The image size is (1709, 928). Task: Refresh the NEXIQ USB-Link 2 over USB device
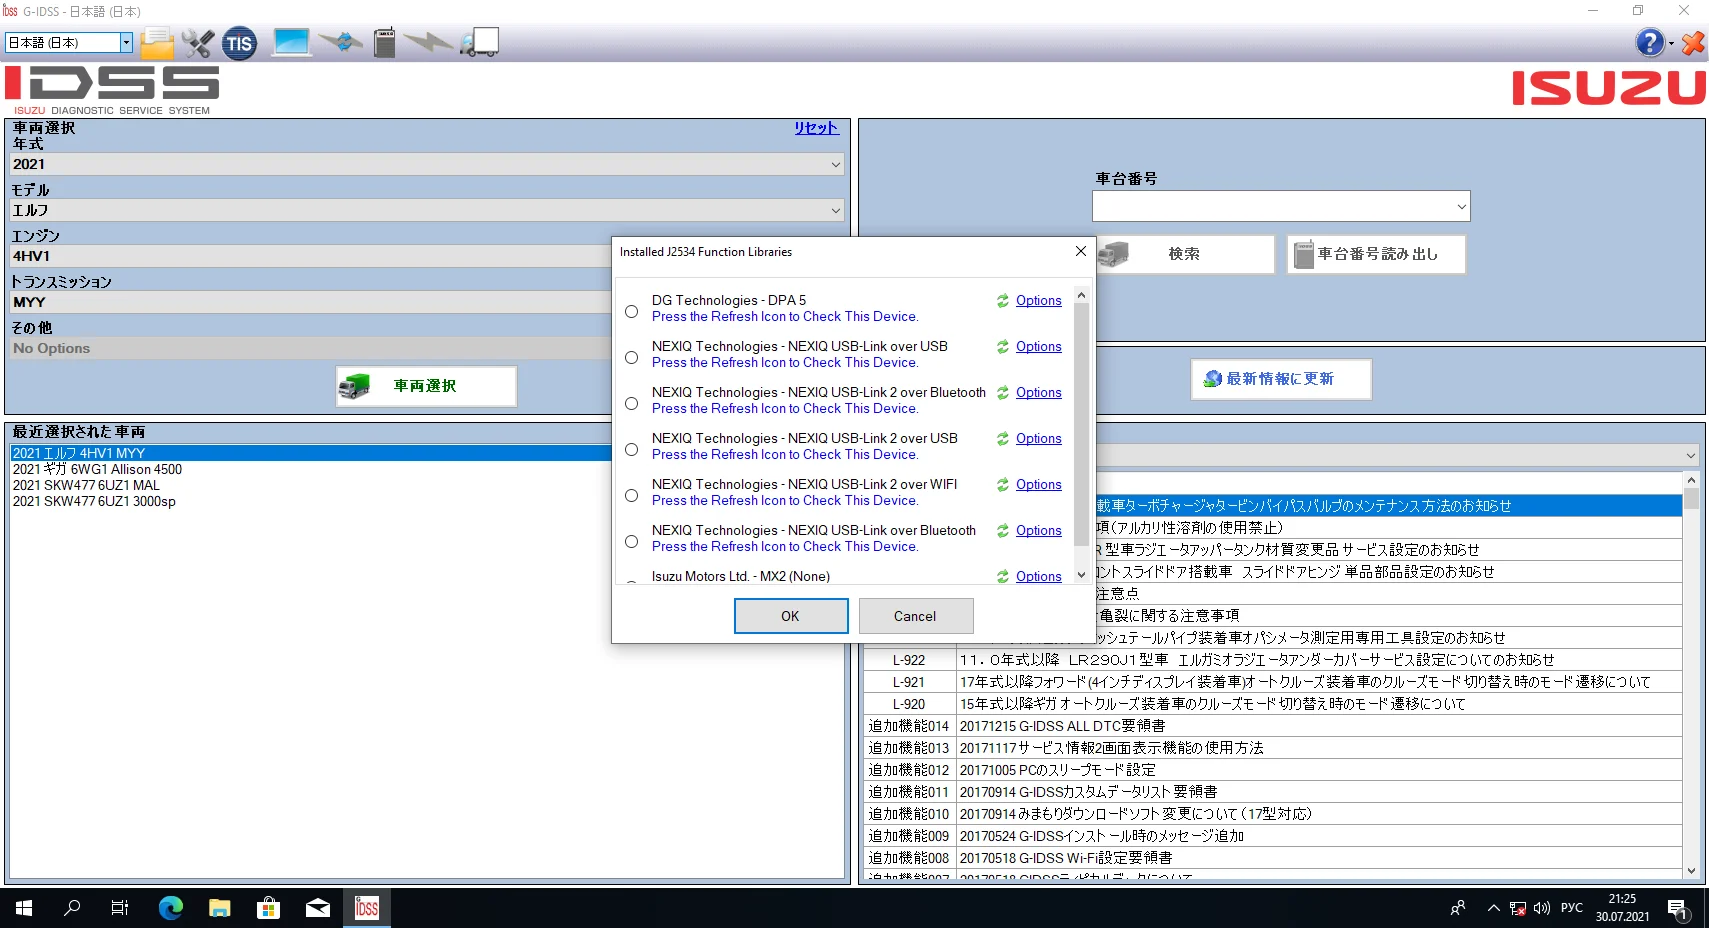pyautogui.click(x=1002, y=439)
